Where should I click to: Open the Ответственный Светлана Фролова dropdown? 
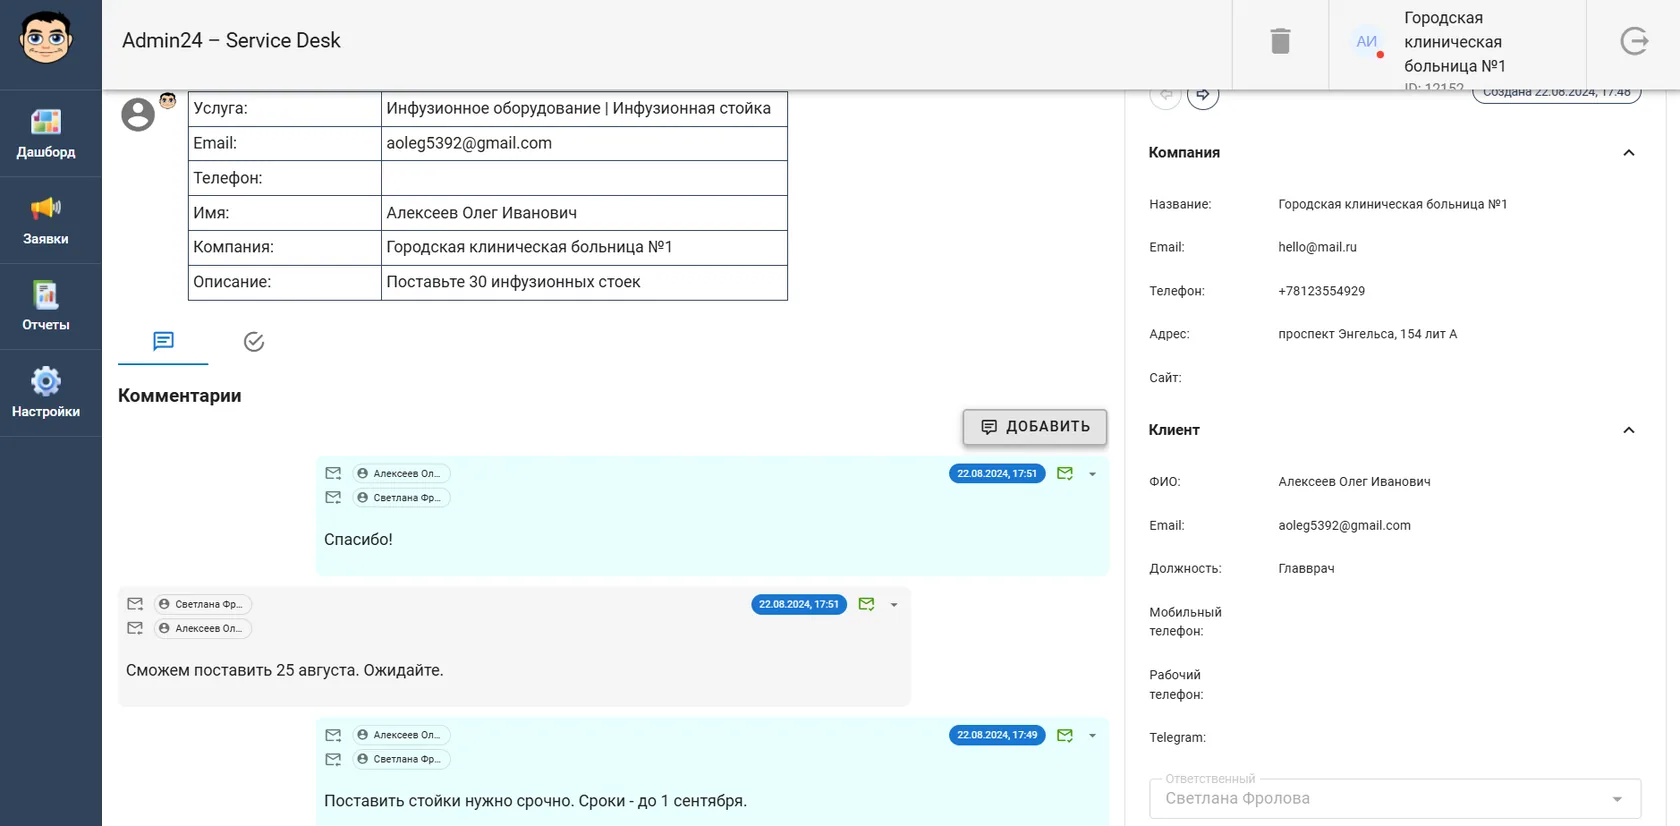point(1395,799)
